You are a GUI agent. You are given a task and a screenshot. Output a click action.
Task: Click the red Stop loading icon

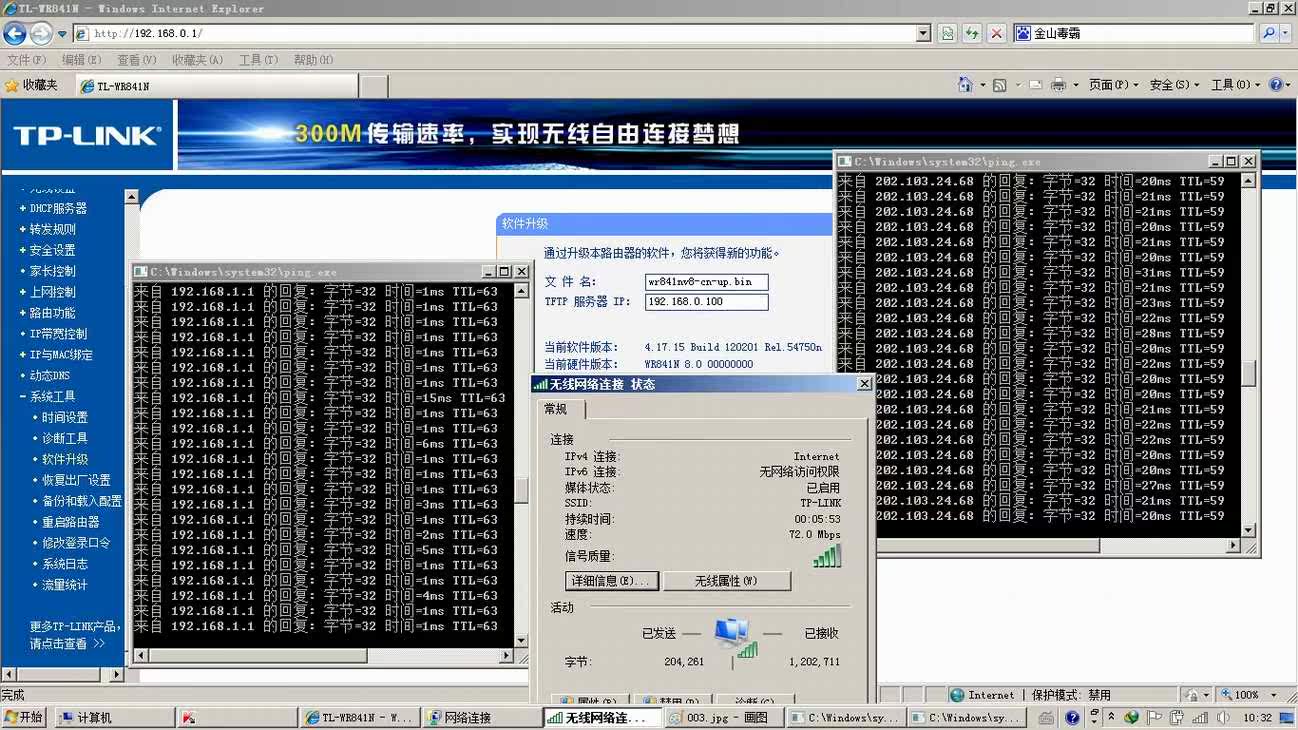[x=996, y=33]
